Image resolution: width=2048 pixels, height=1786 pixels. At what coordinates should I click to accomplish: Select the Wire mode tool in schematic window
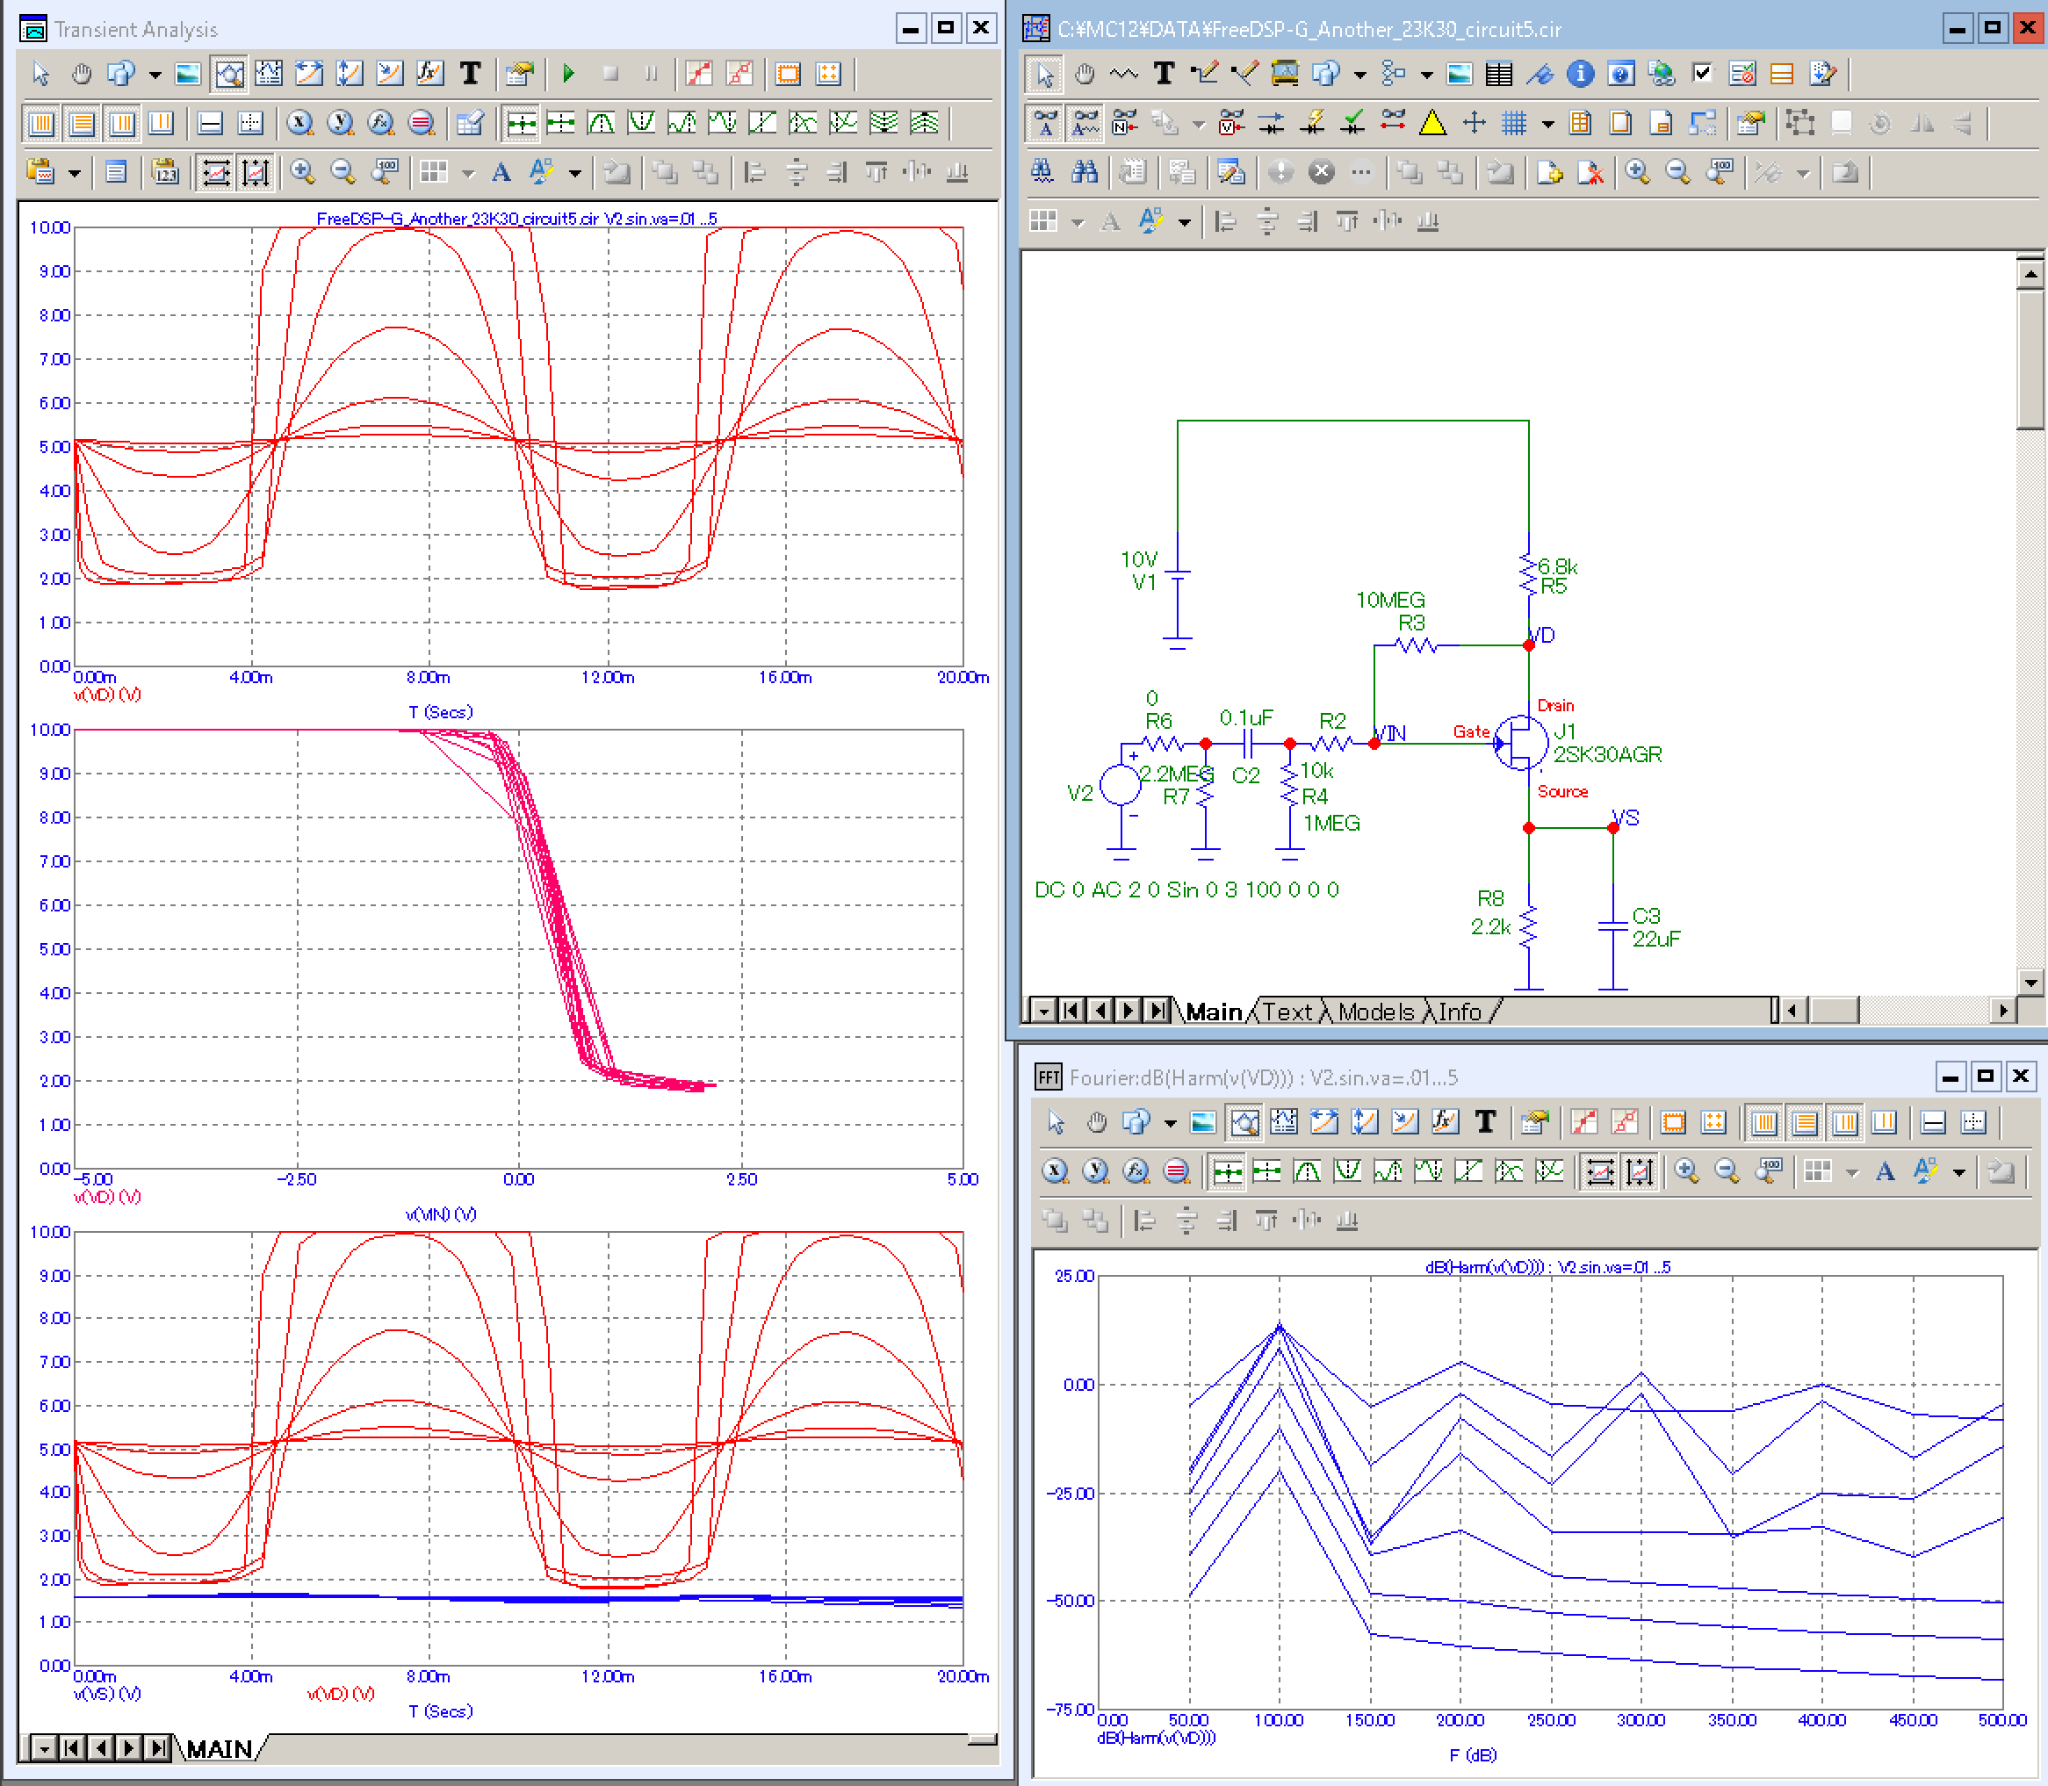coord(1205,73)
